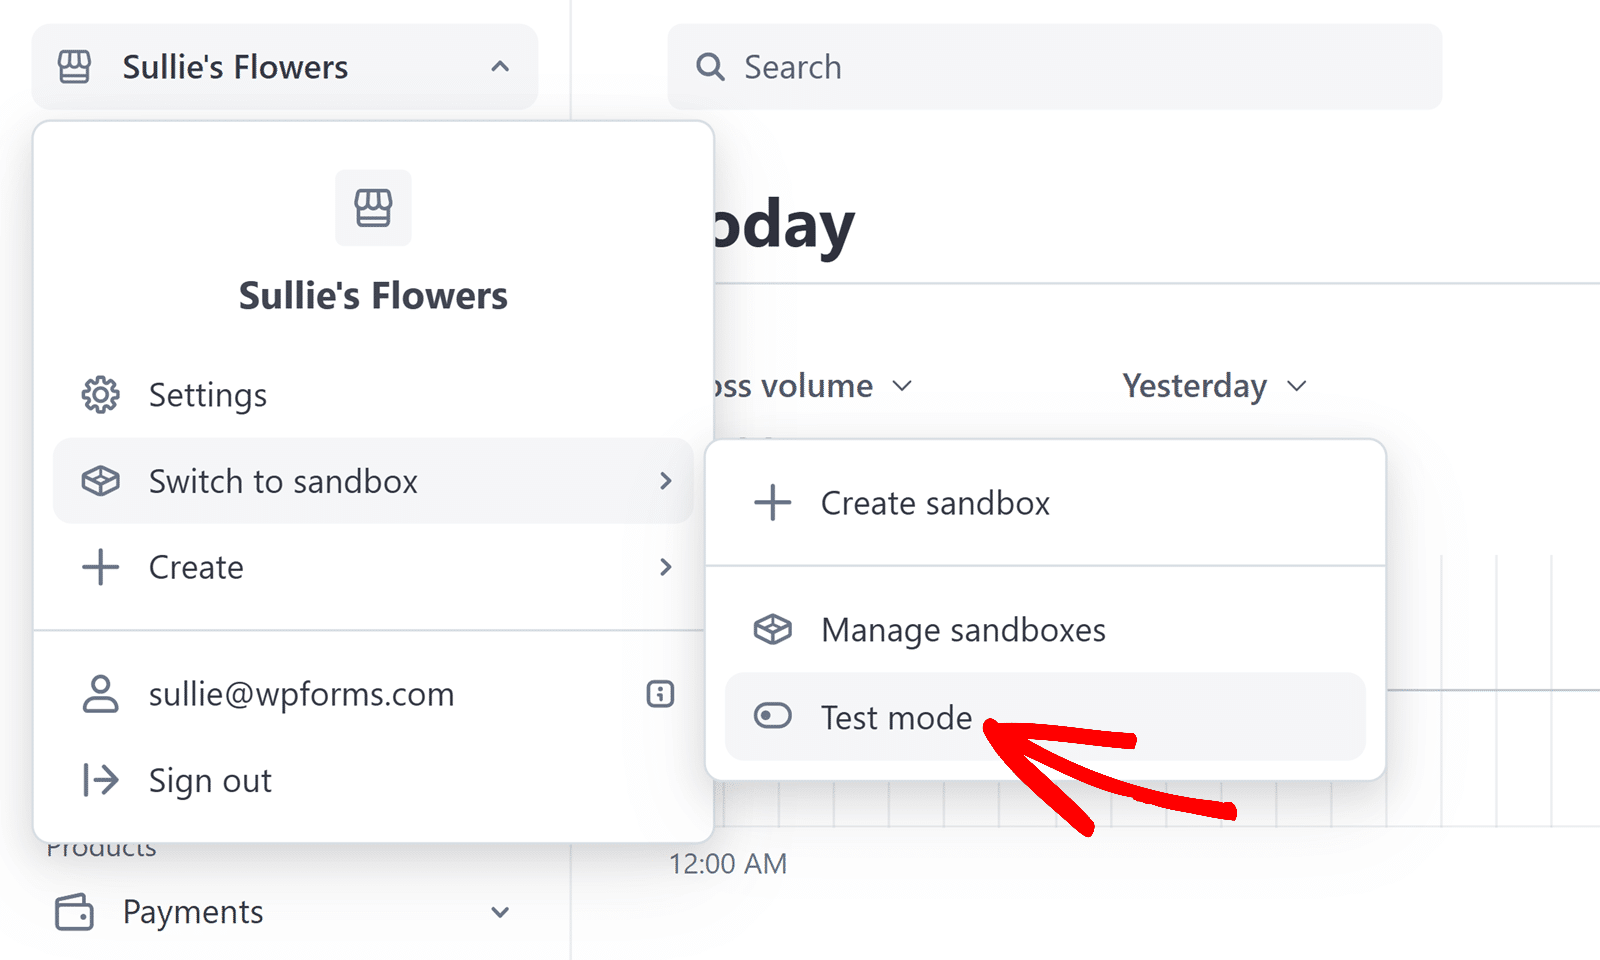Open the Yesterday comparison dropdown
The width and height of the screenshot is (1600, 960).
pyautogui.click(x=1214, y=386)
